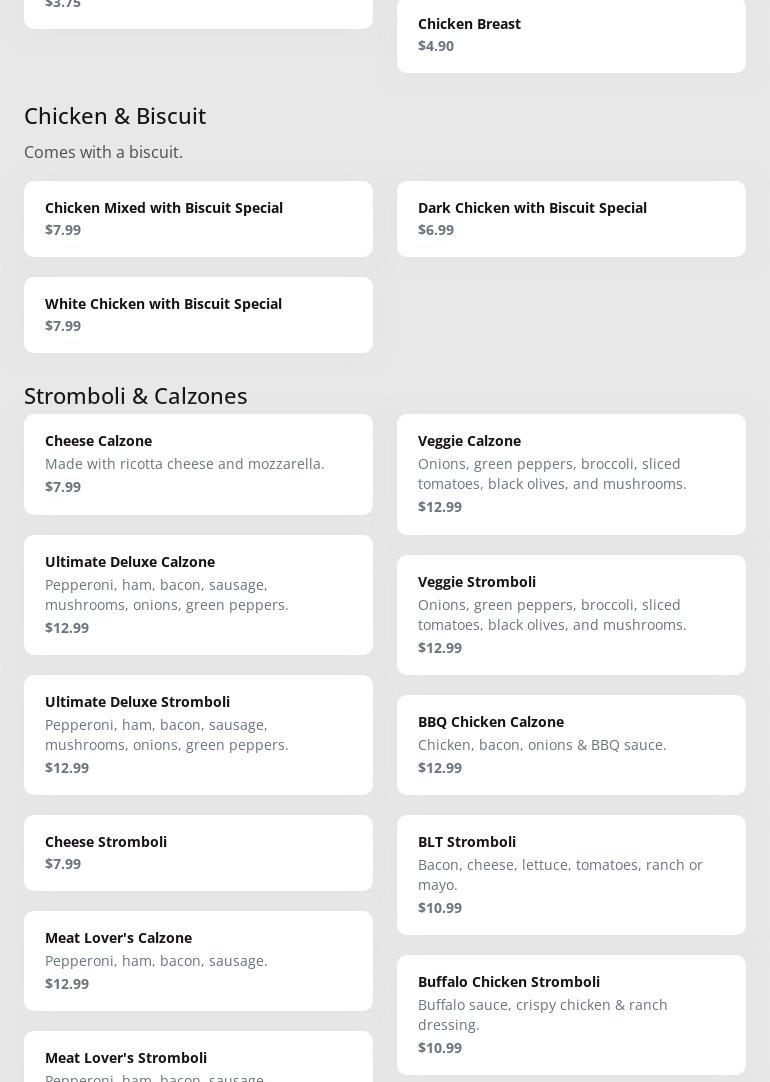Choose the Veggie Stromboli item
Image resolution: width=770 pixels, height=1082 pixels.
(x=571, y=614)
